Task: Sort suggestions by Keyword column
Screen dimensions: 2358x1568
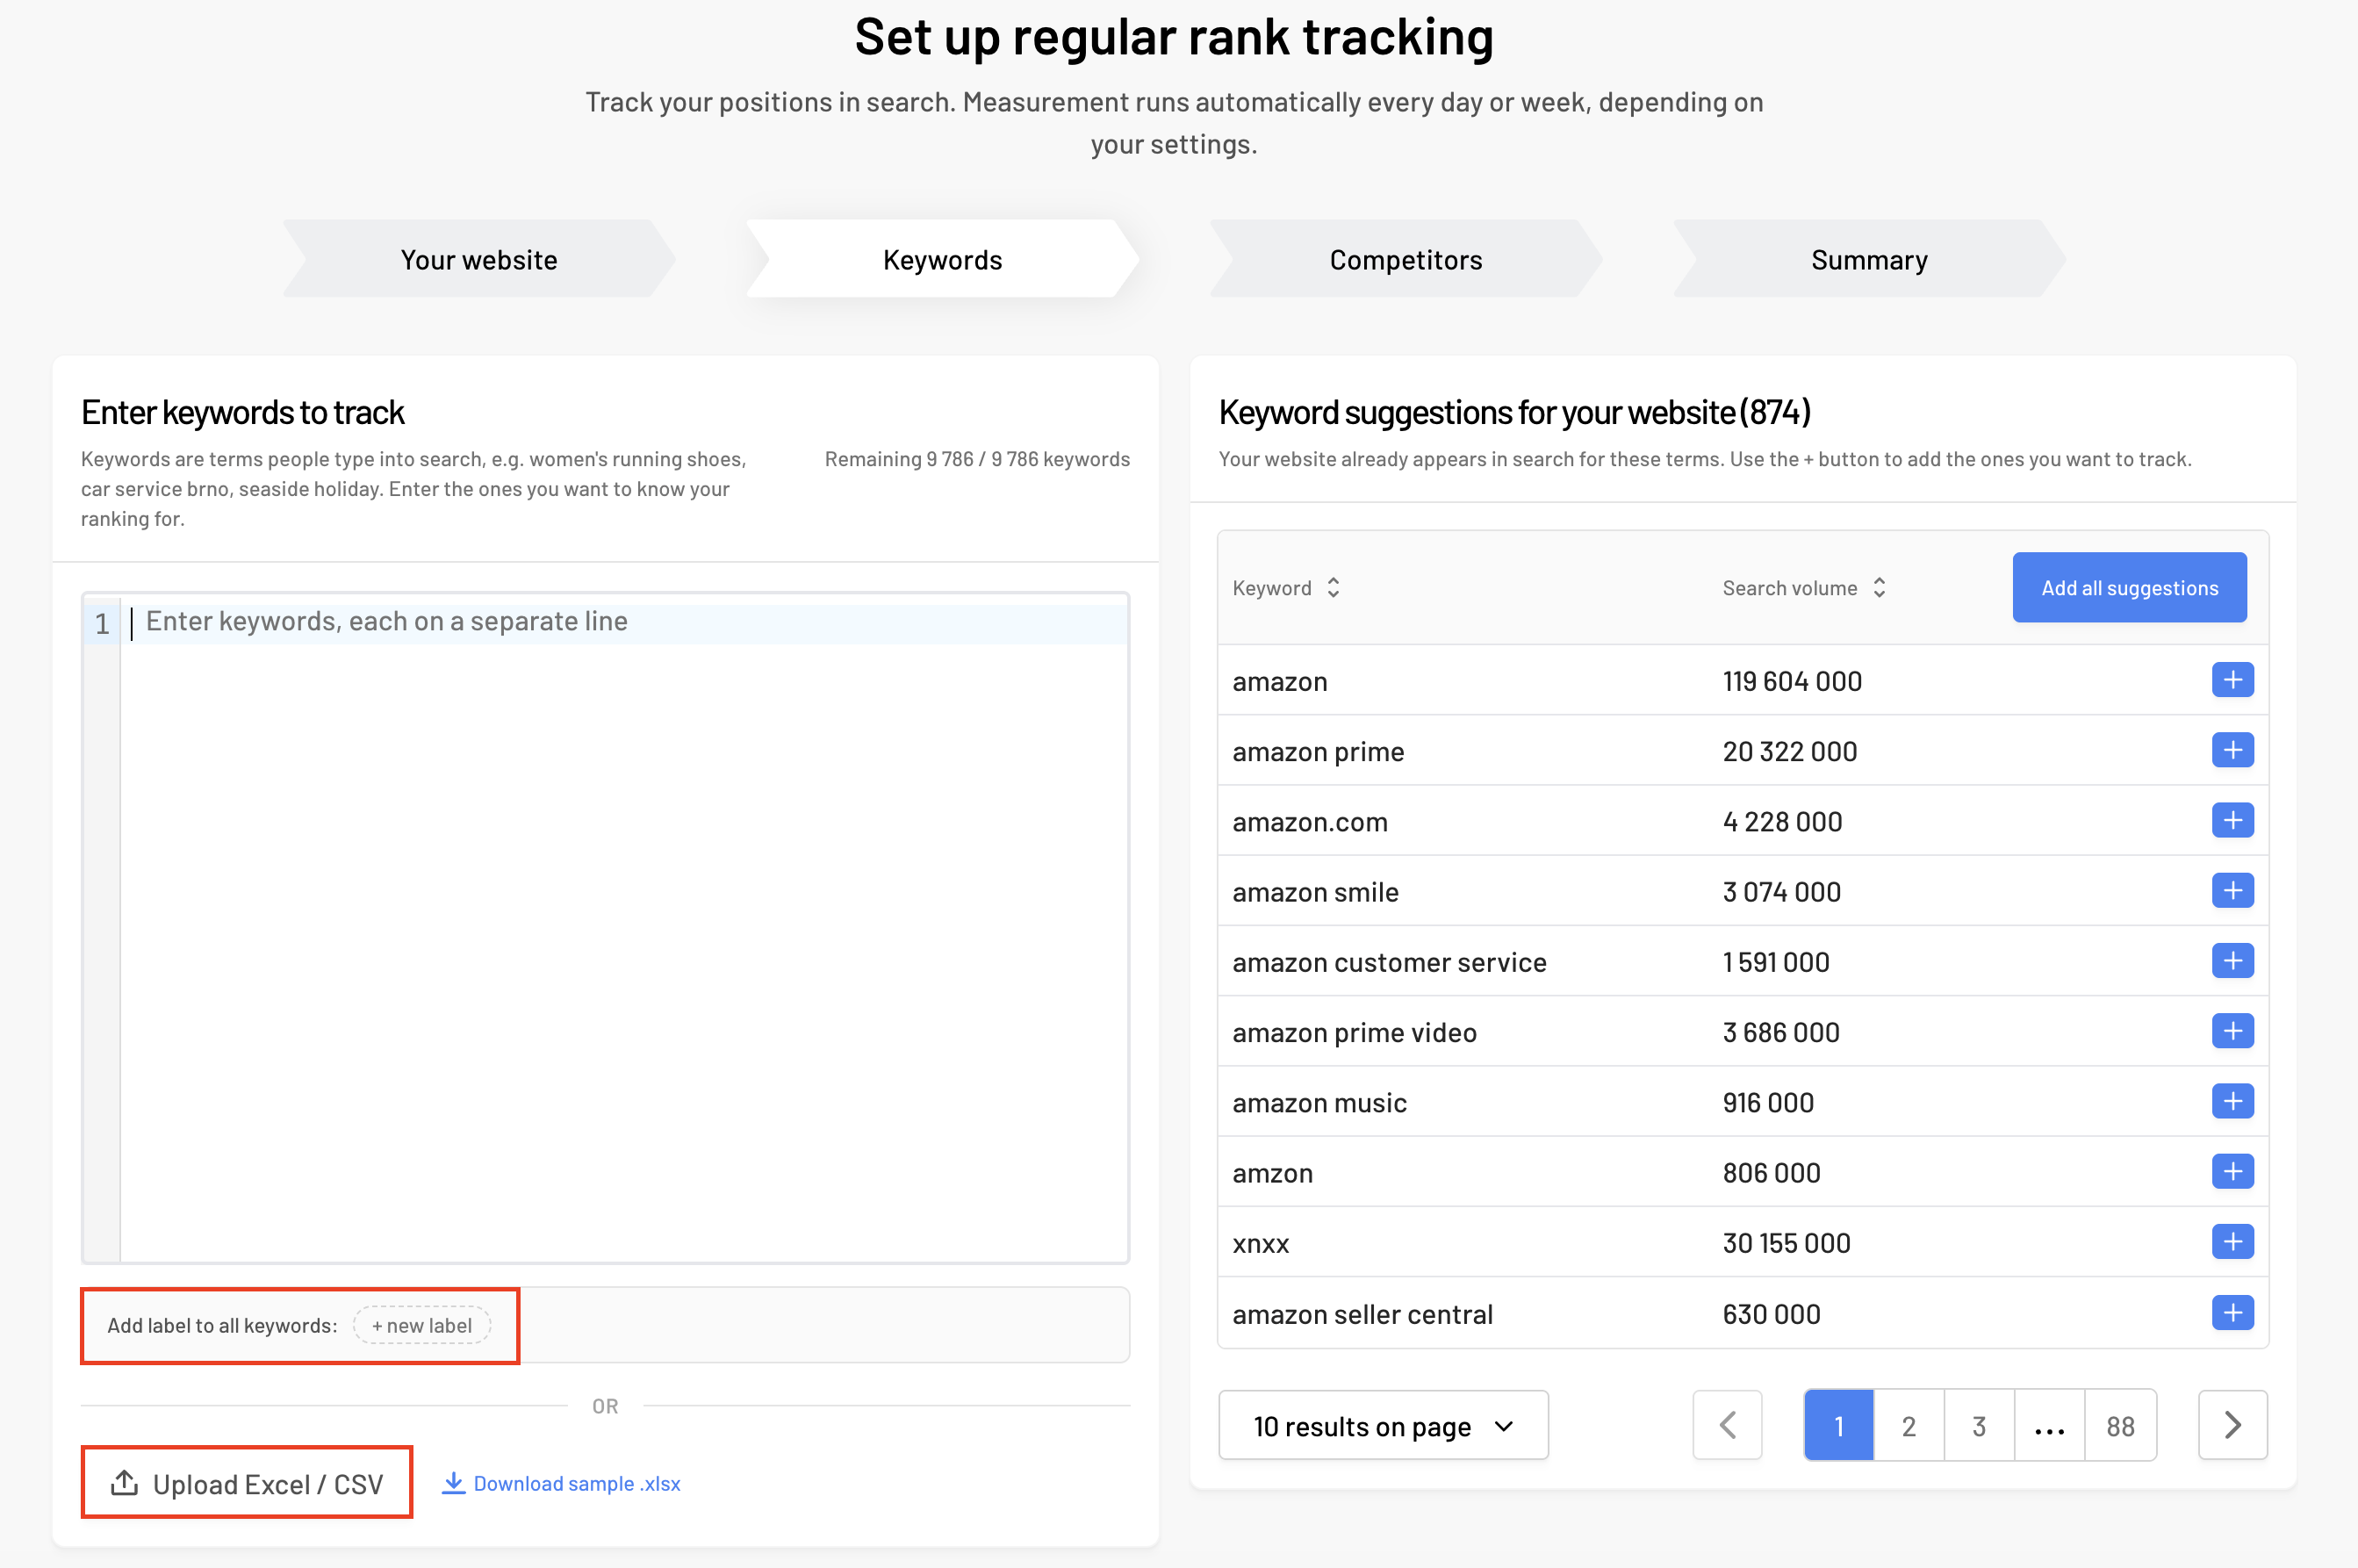Action: pos(1286,588)
